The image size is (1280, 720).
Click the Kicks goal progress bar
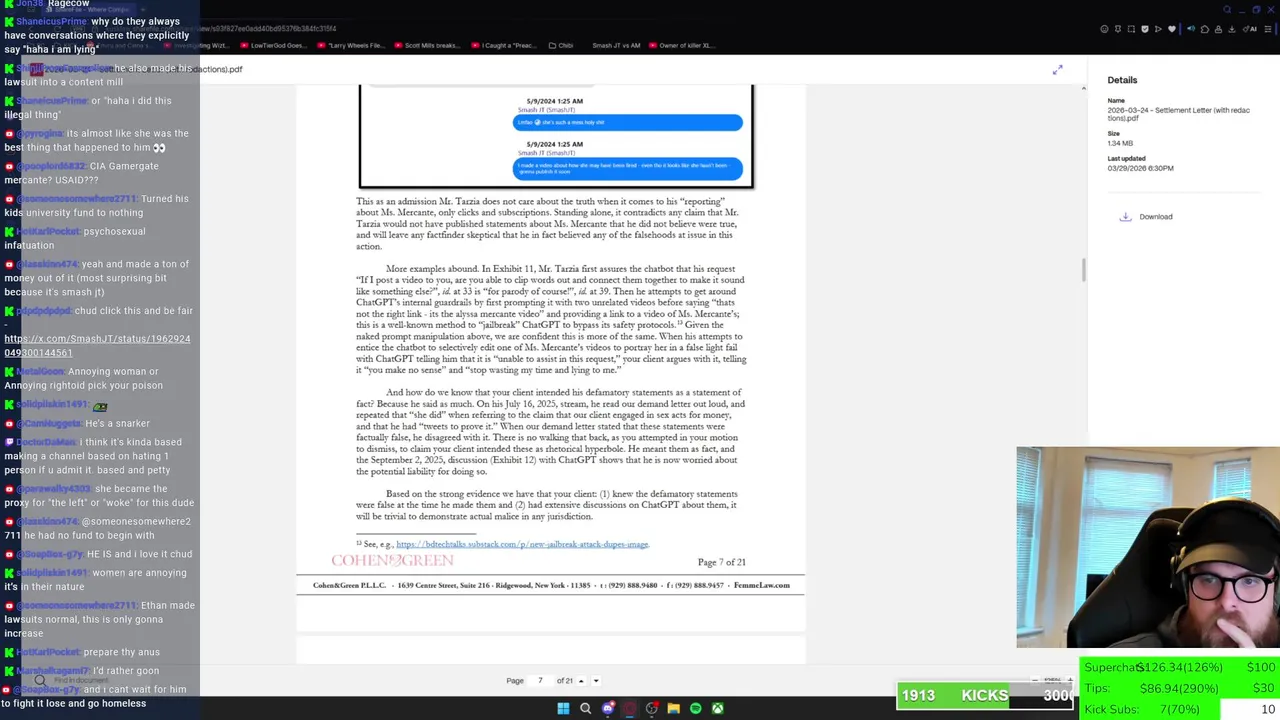click(987, 695)
